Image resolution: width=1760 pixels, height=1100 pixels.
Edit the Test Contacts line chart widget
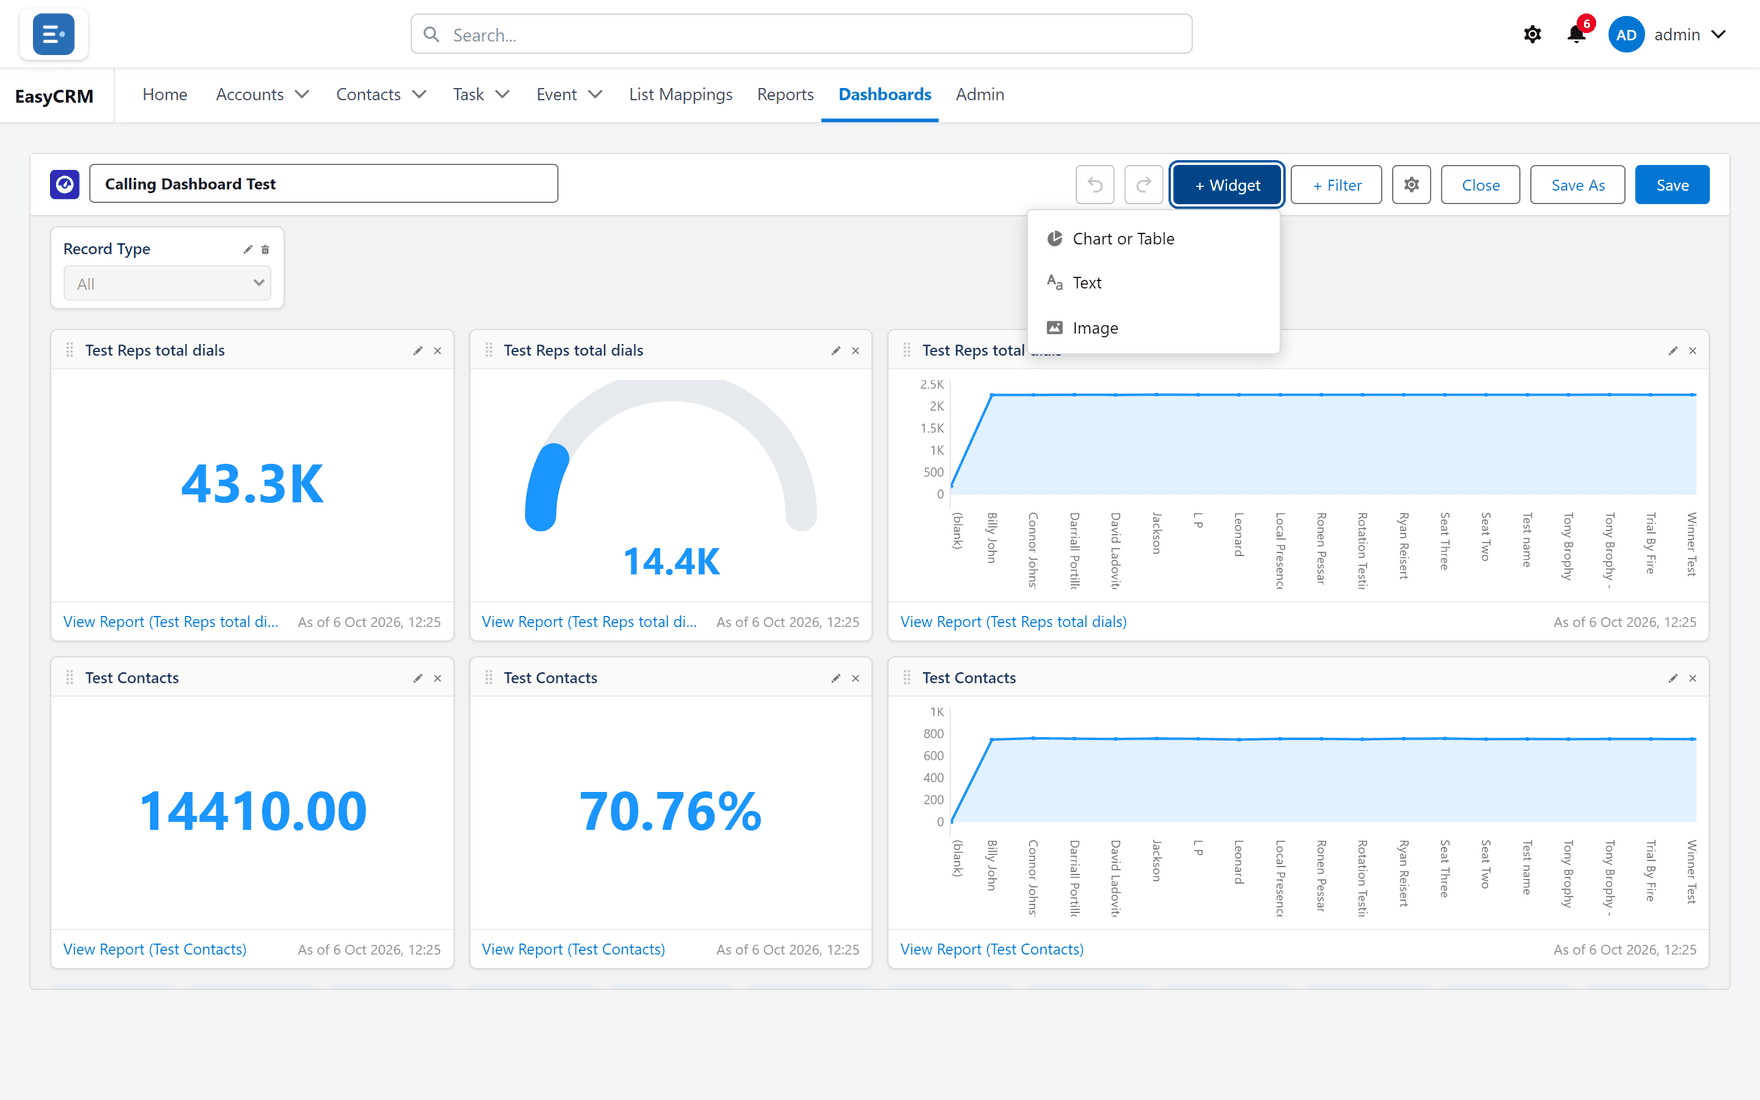click(x=1673, y=678)
